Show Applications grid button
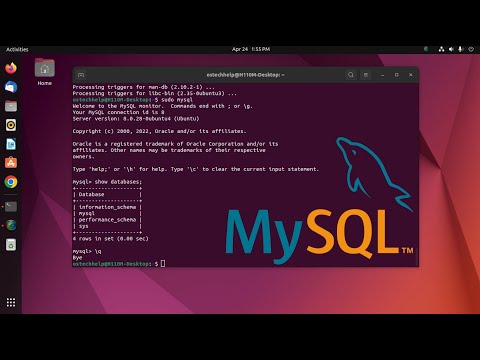This screenshot has width=480, height=360. (x=11, y=302)
